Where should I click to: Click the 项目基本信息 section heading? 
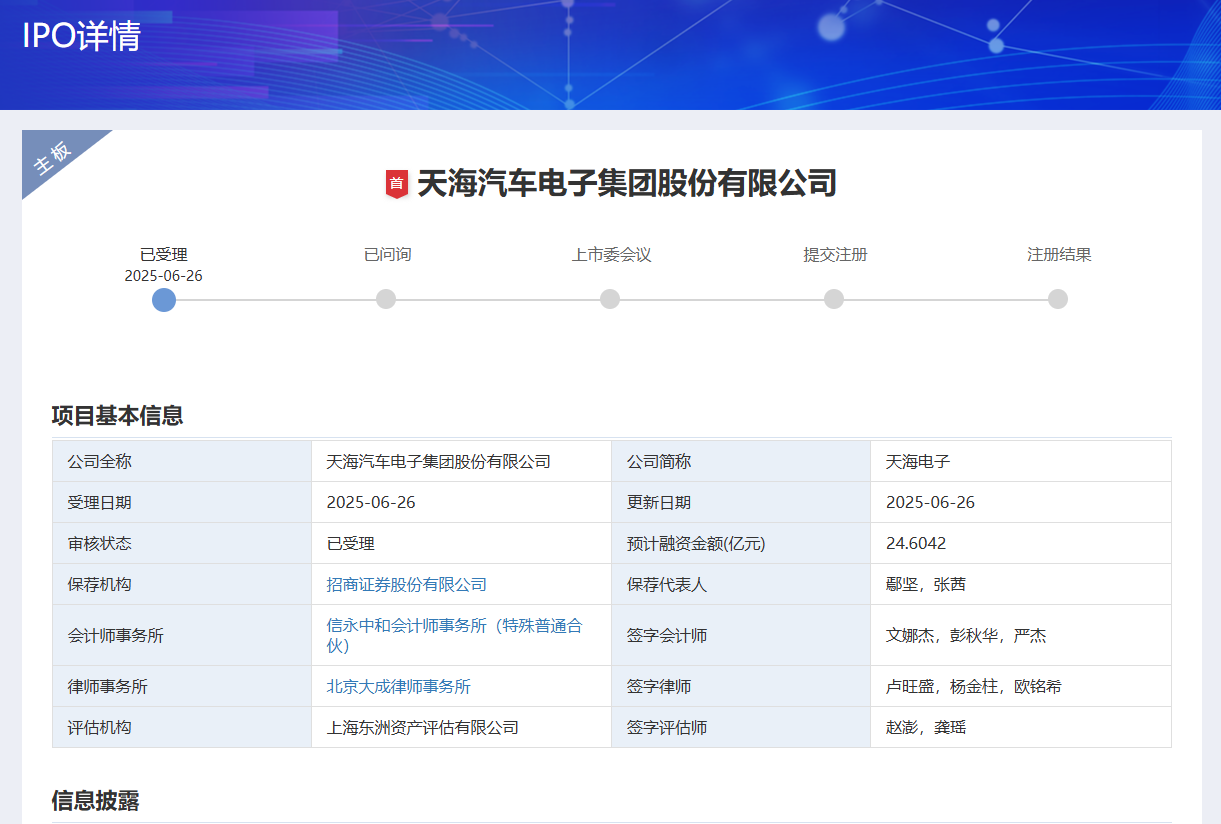tap(117, 416)
